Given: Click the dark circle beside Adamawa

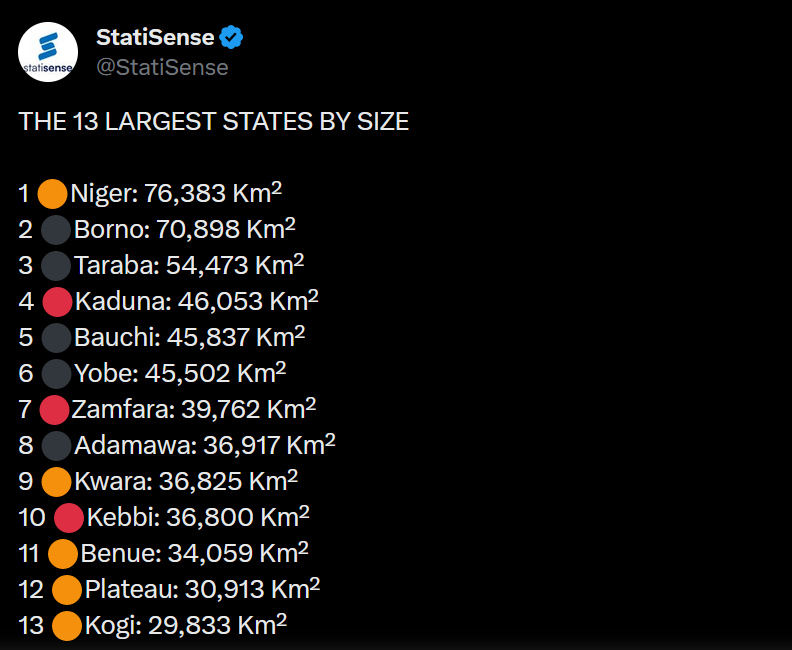Looking at the screenshot, I should tap(57, 445).
